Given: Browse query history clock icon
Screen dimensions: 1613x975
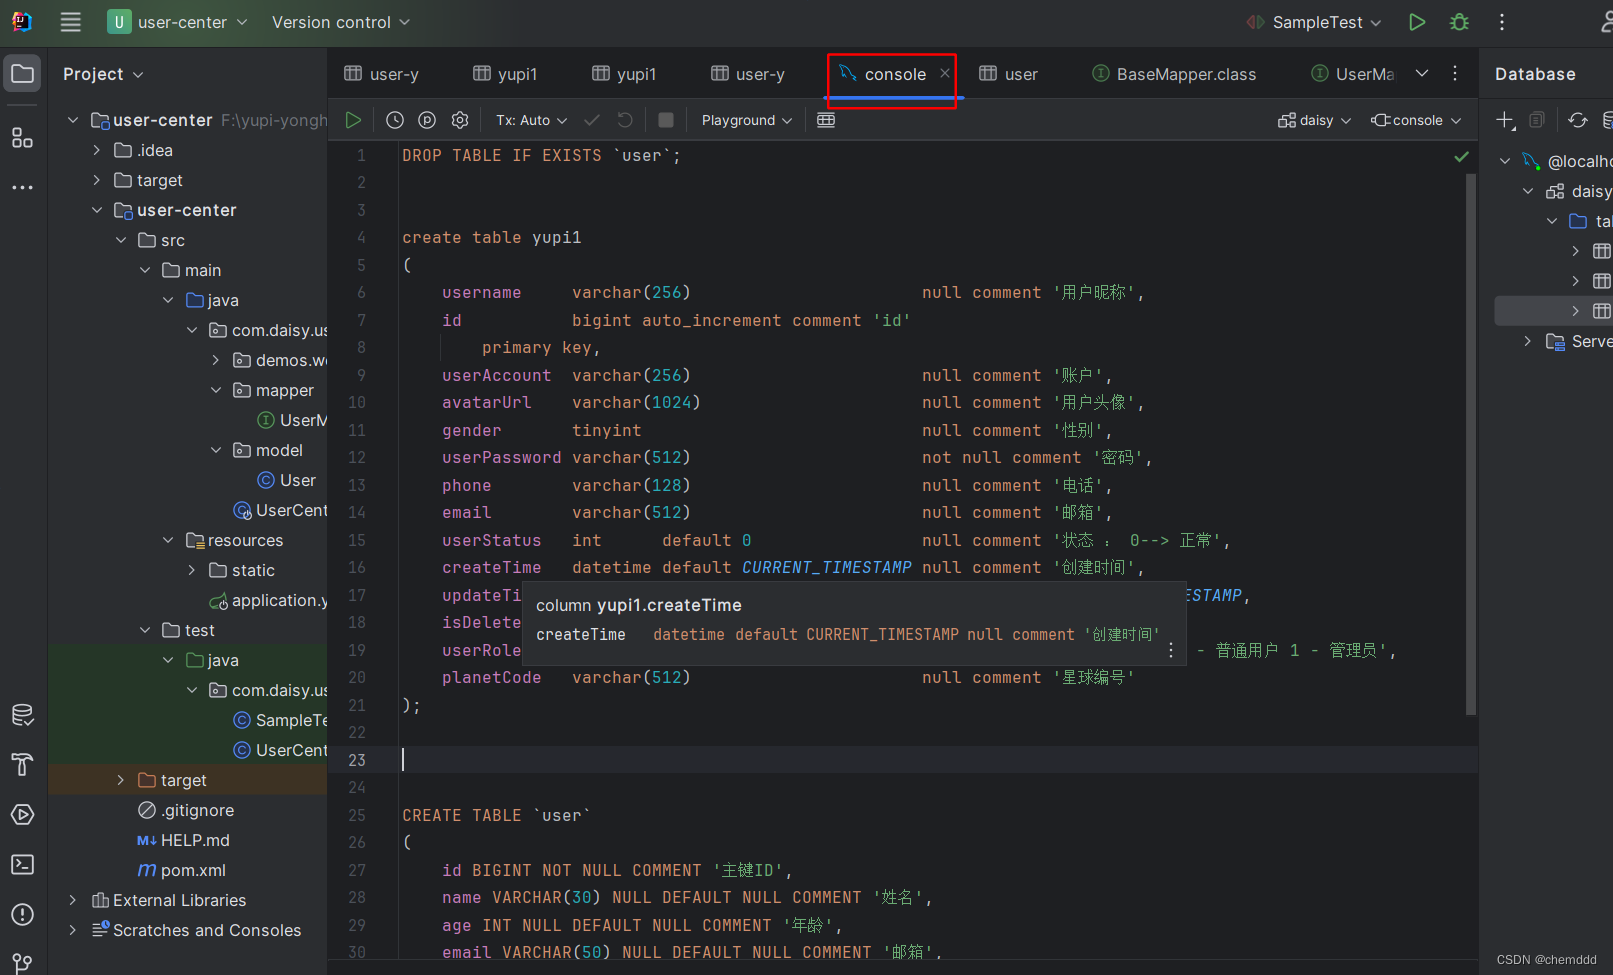Looking at the screenshot, I should 395,120.
